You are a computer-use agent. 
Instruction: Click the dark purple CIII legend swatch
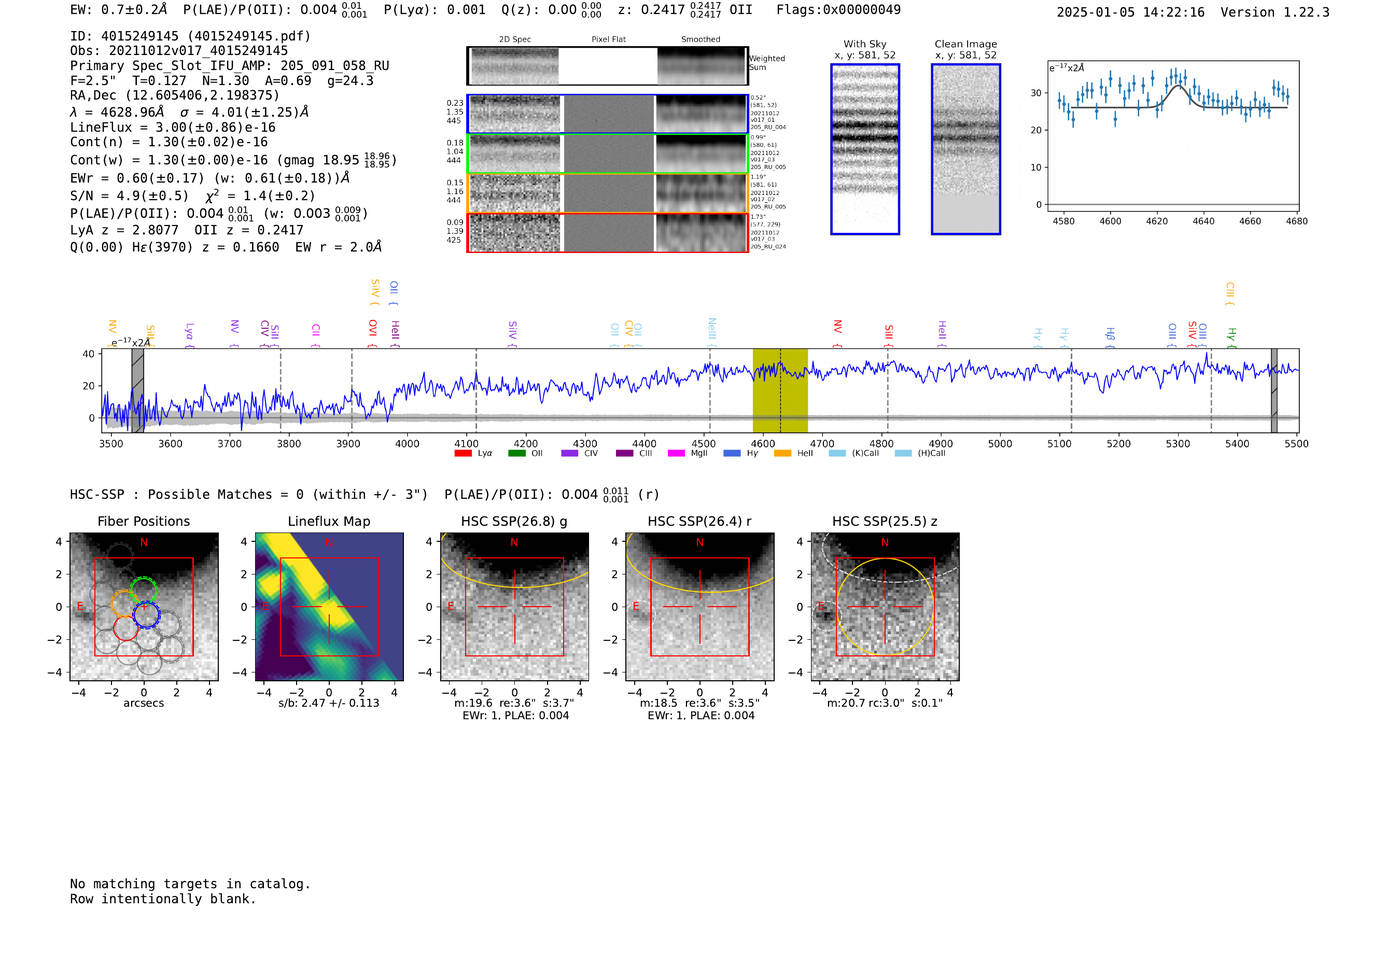pos(625,454)
